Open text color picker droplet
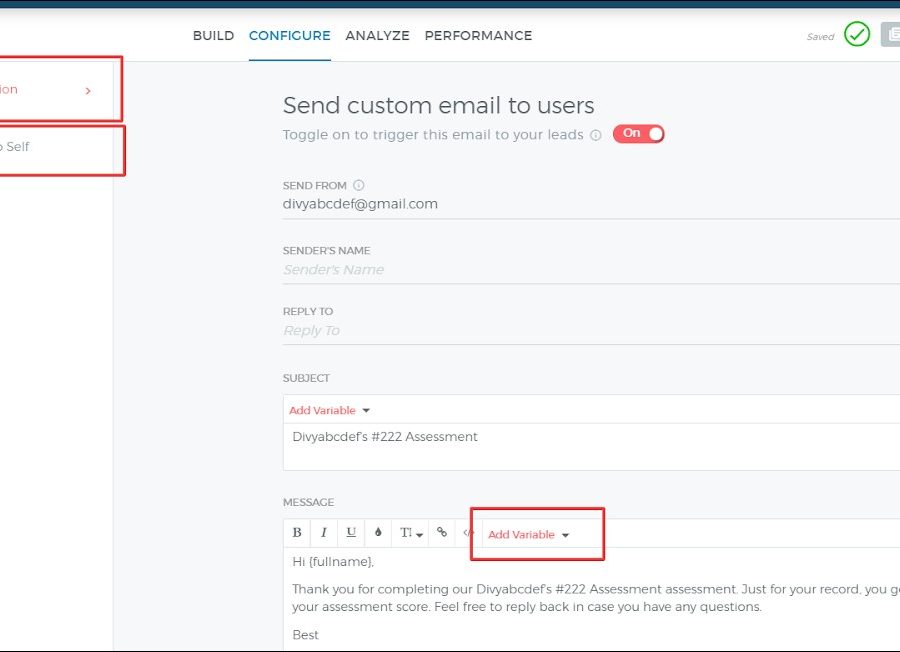This screenshot has height=652, width=900. pos(379,533)
